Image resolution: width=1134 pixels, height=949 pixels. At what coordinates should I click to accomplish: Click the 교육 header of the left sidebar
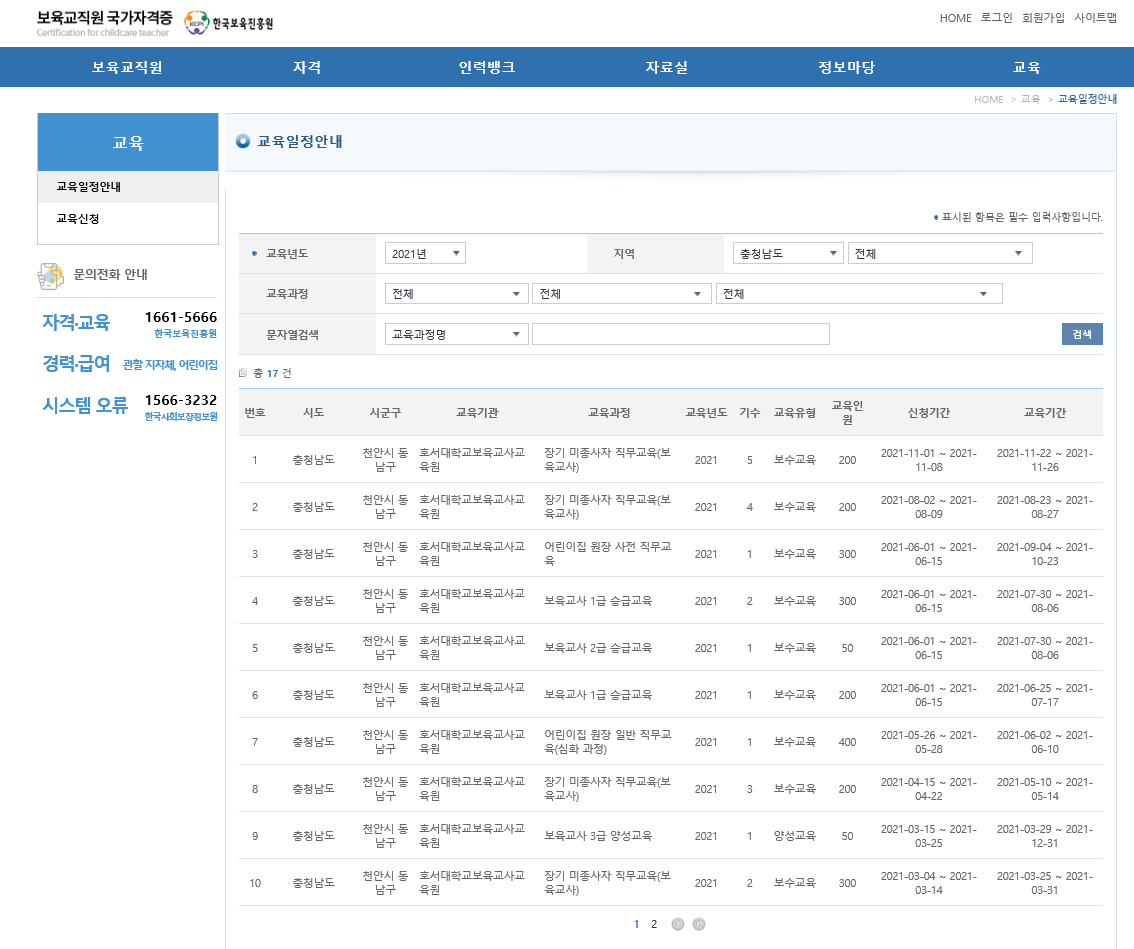[x=128, y=142]
